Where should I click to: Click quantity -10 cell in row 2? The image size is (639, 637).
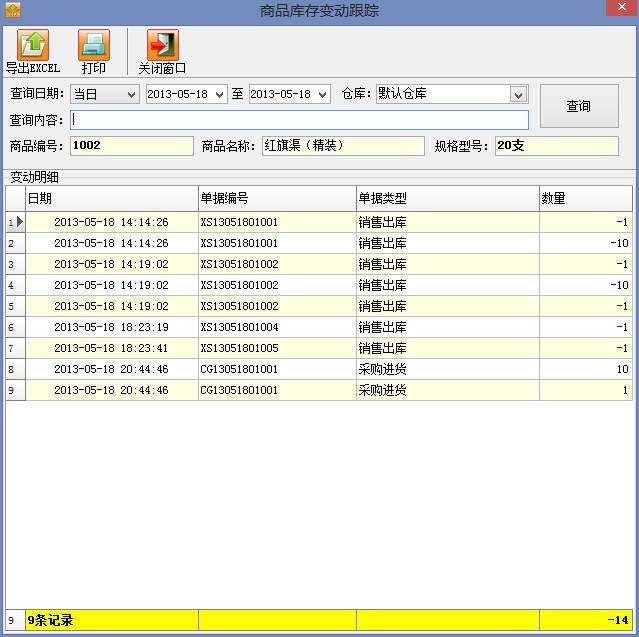click(586, 243)
